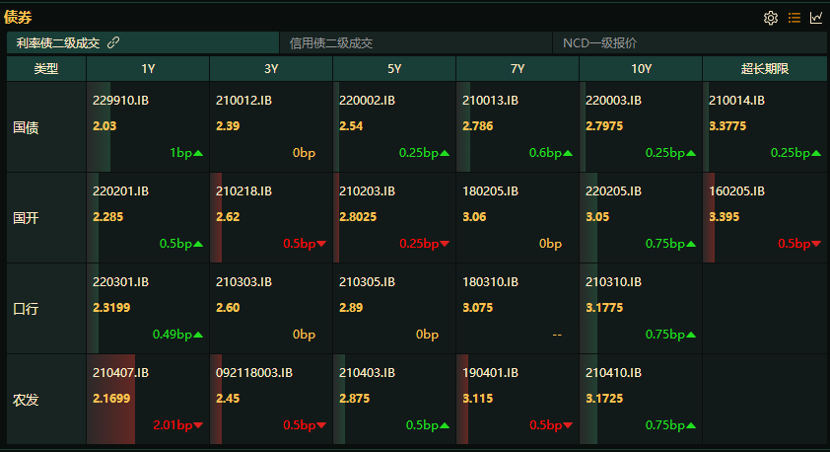Click the 2.1699 yield value
Image resolution: width=830 pixels, height=452 pixels.
[x=111, y=399]
